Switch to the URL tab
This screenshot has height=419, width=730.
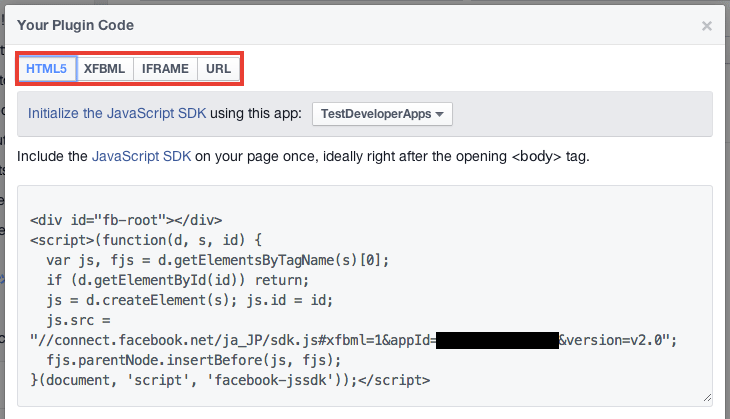pos(218,69)
